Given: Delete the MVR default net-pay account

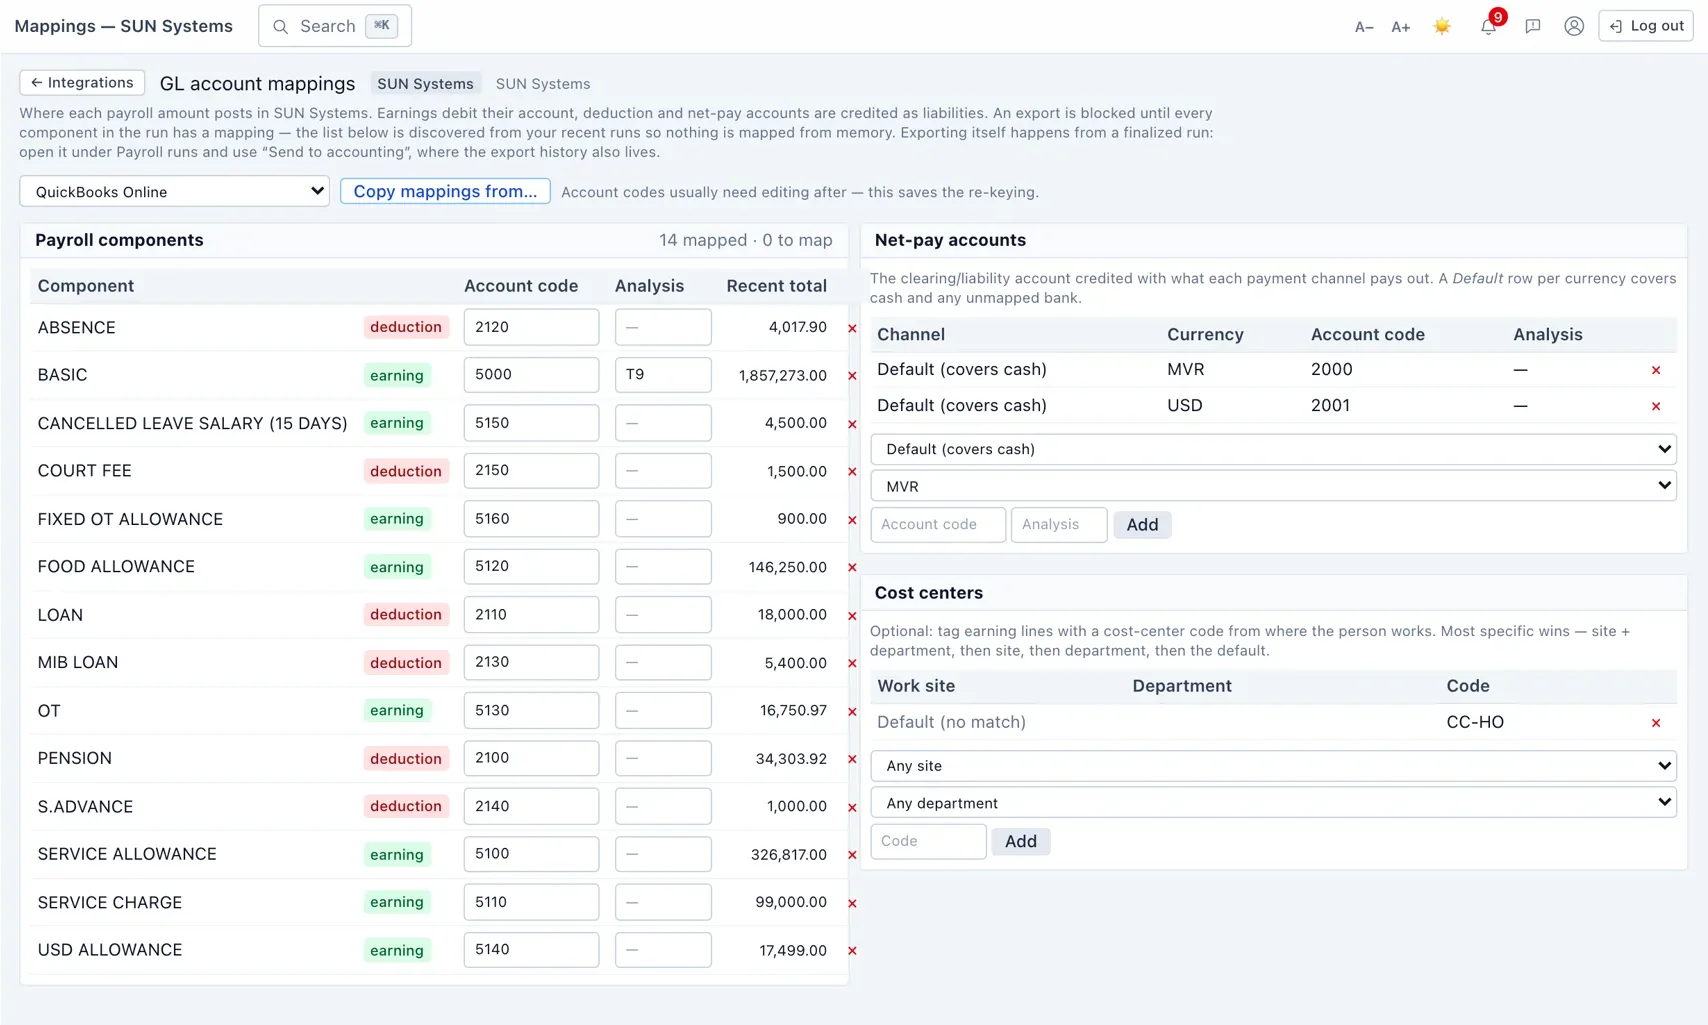Looking at the screenshot, I should tap(1656, 370).
